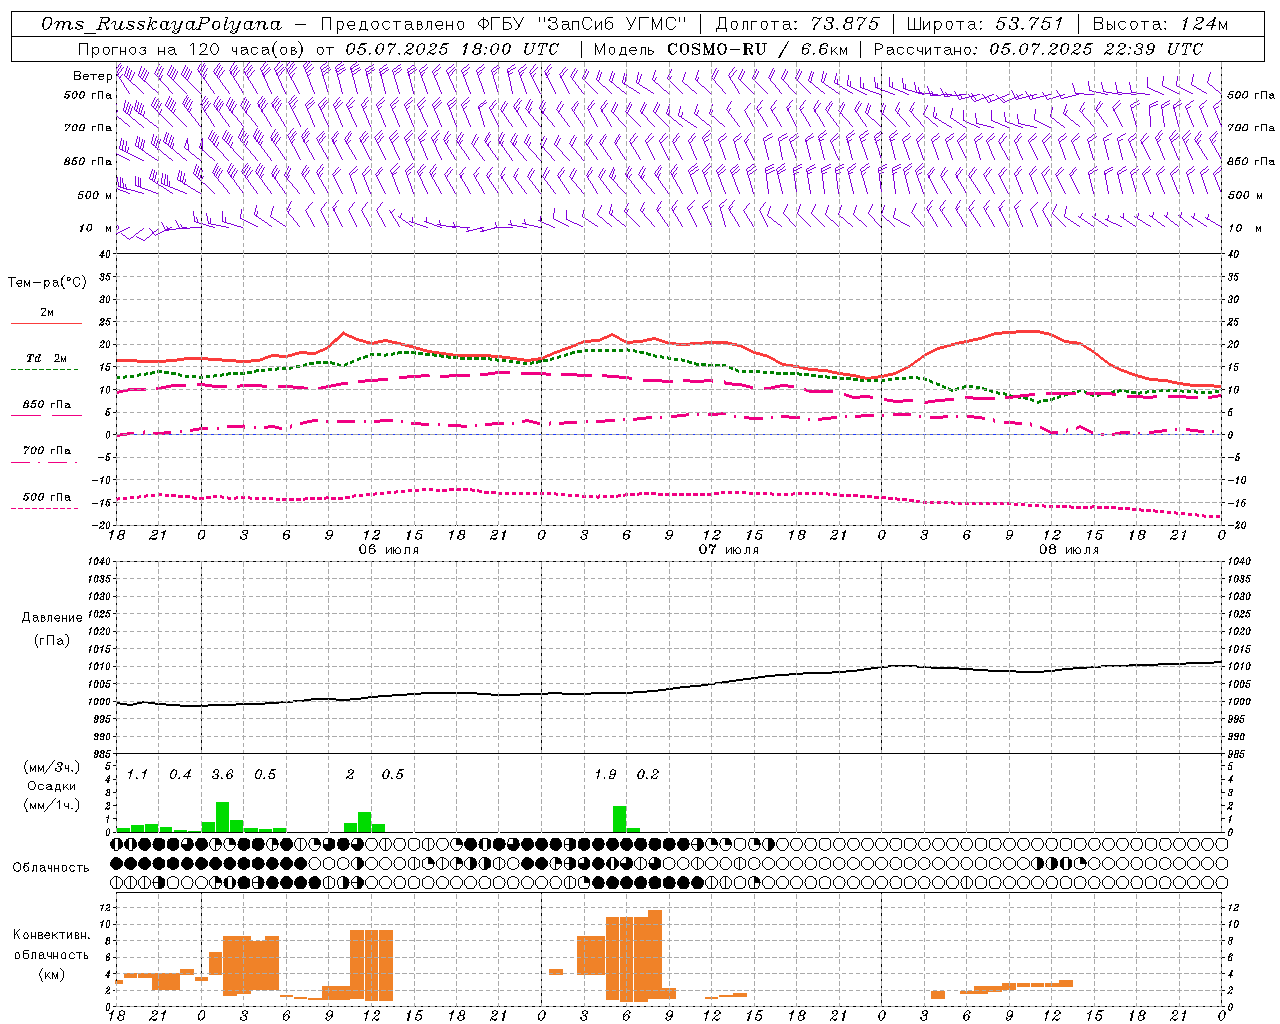Click the 'Td 2м' dew point legend label

pos(46,358)
